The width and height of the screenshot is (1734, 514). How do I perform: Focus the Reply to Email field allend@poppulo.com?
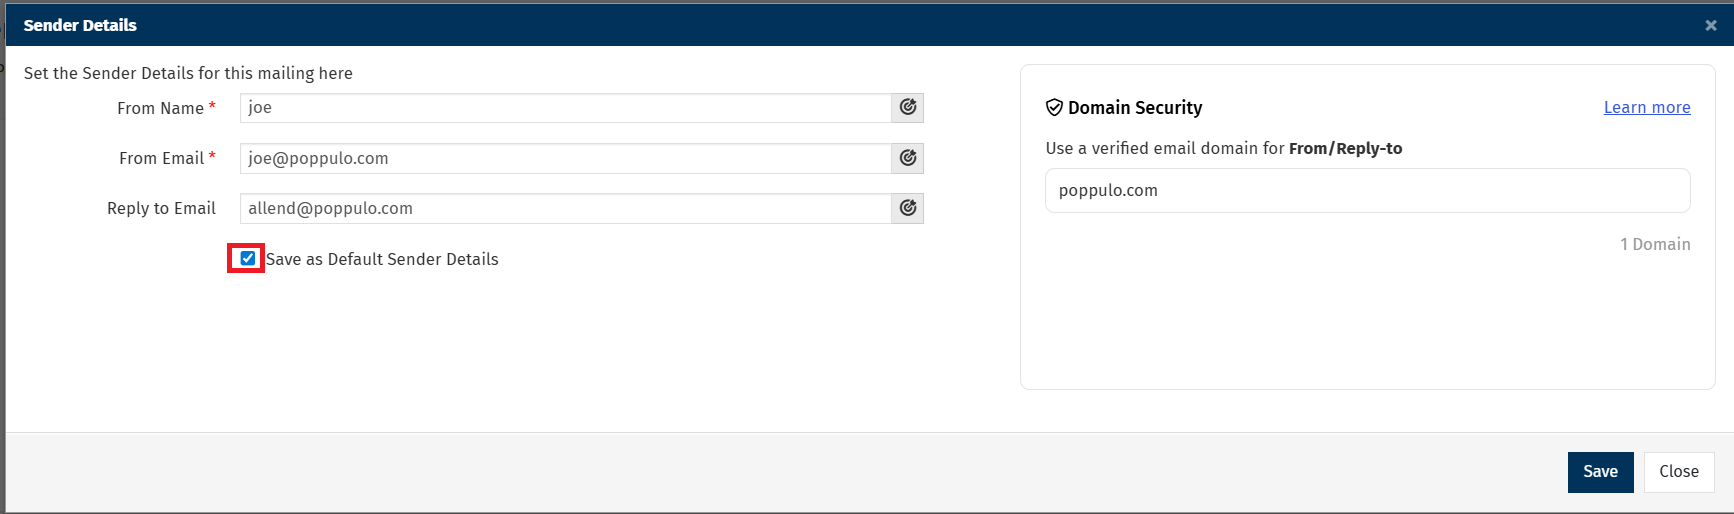pos(566,208)
